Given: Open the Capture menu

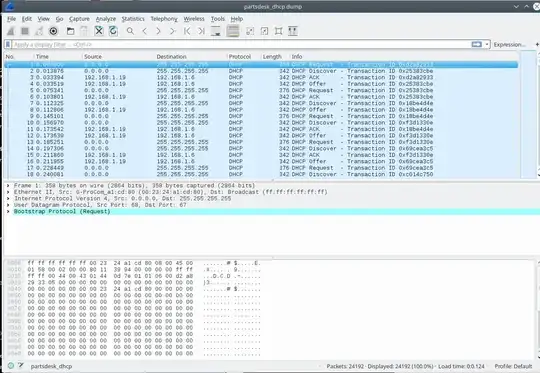Looking at the screenshot, I should pos(79,19).
